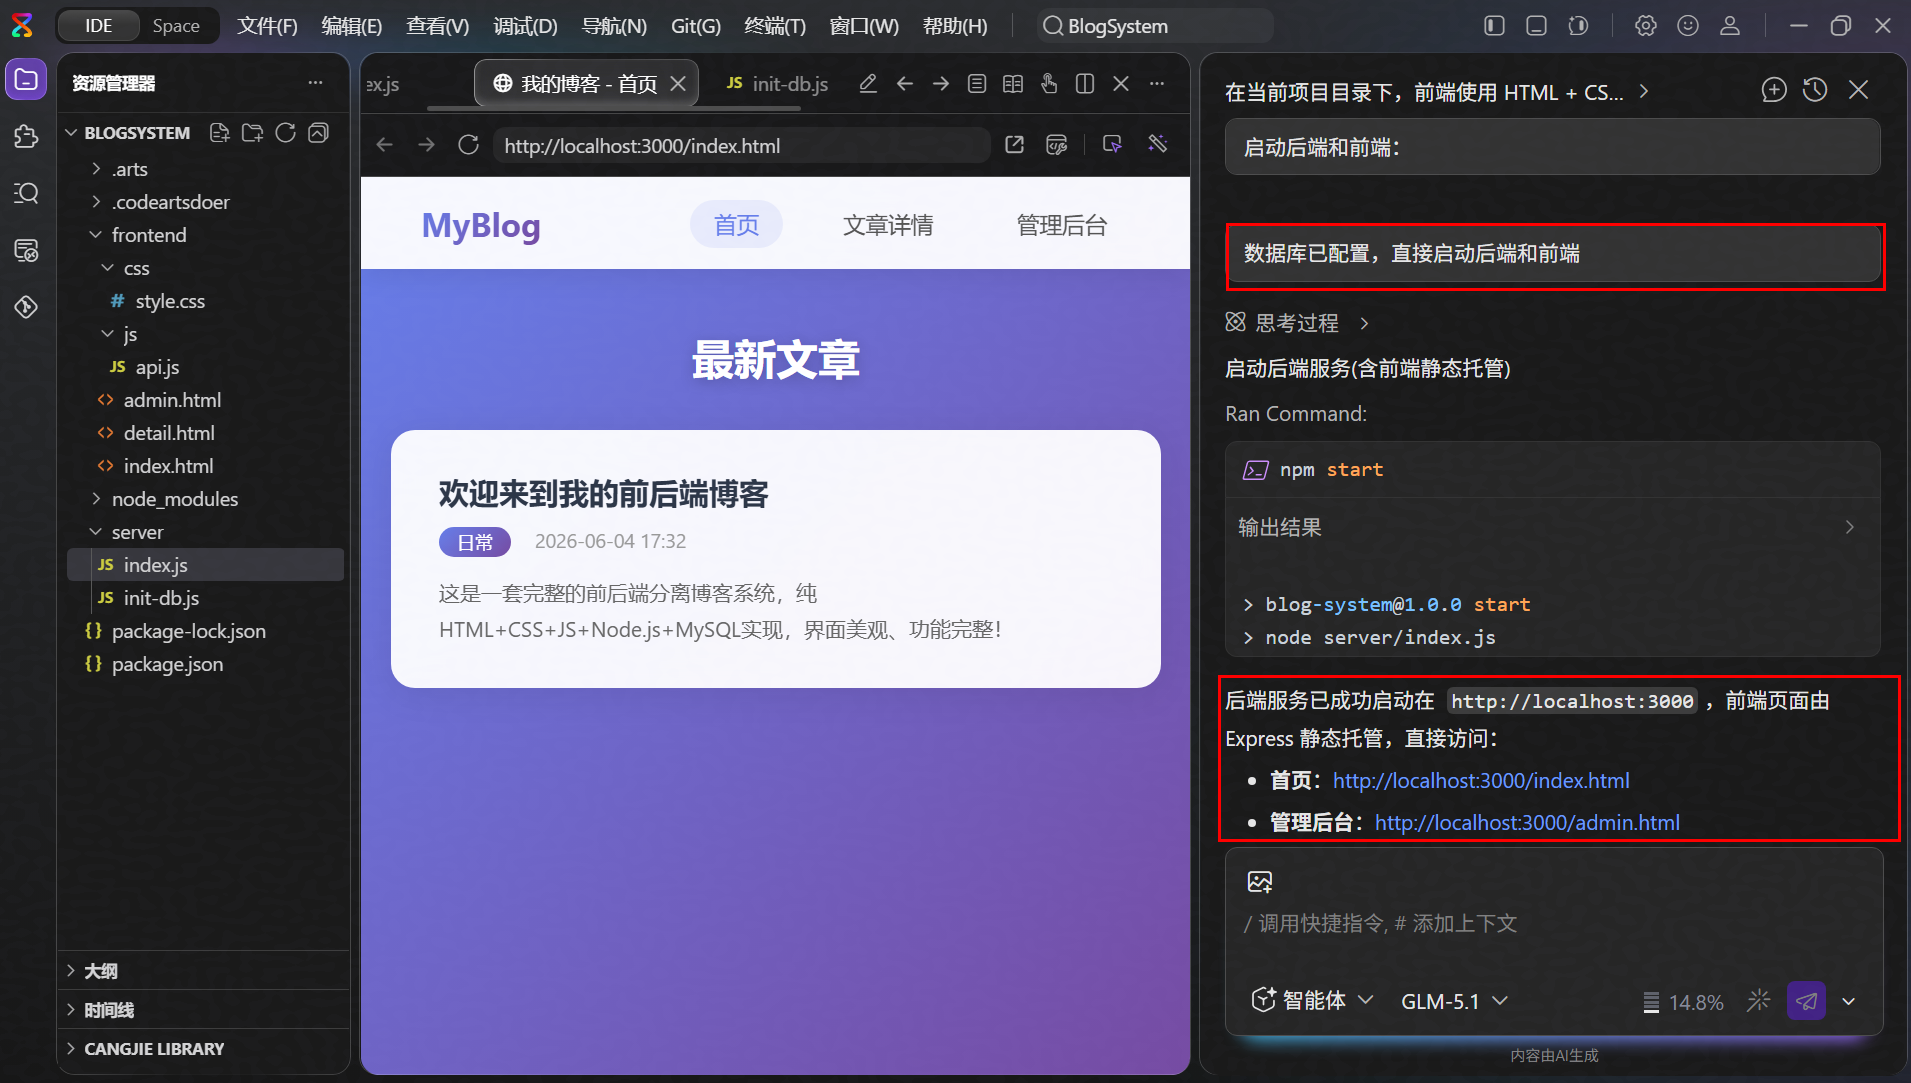Screen dimensions: 1911x1083
Task: Toggle the left sidebar layout icon
Action: 1494,26
